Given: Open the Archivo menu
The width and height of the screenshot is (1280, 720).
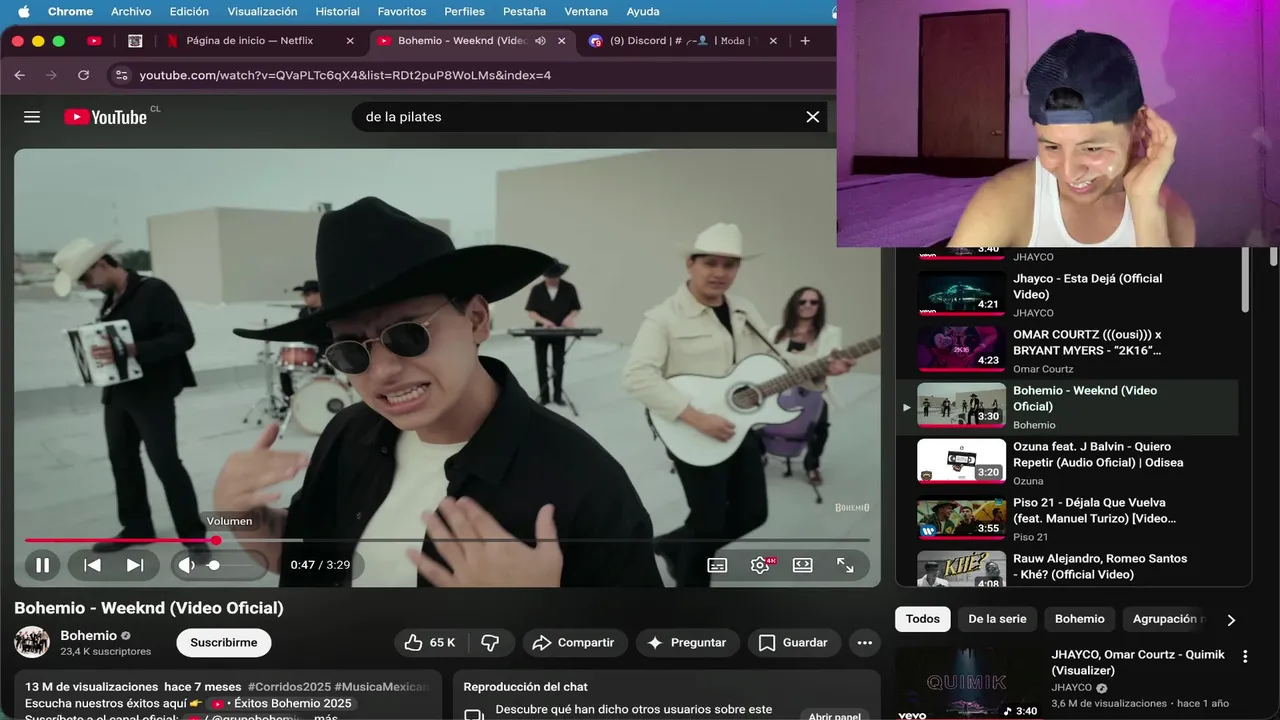Looking at the screenshot, I should (131, 12).
